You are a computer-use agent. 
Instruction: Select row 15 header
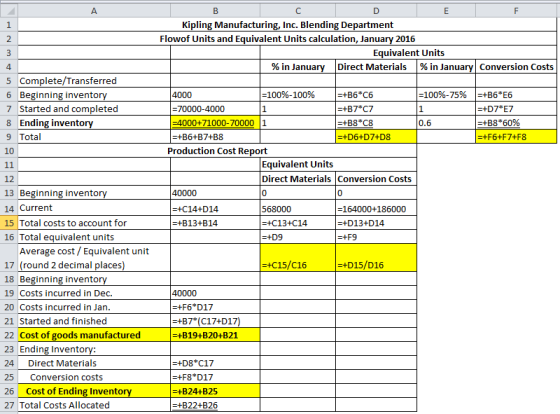click(9, 223)
